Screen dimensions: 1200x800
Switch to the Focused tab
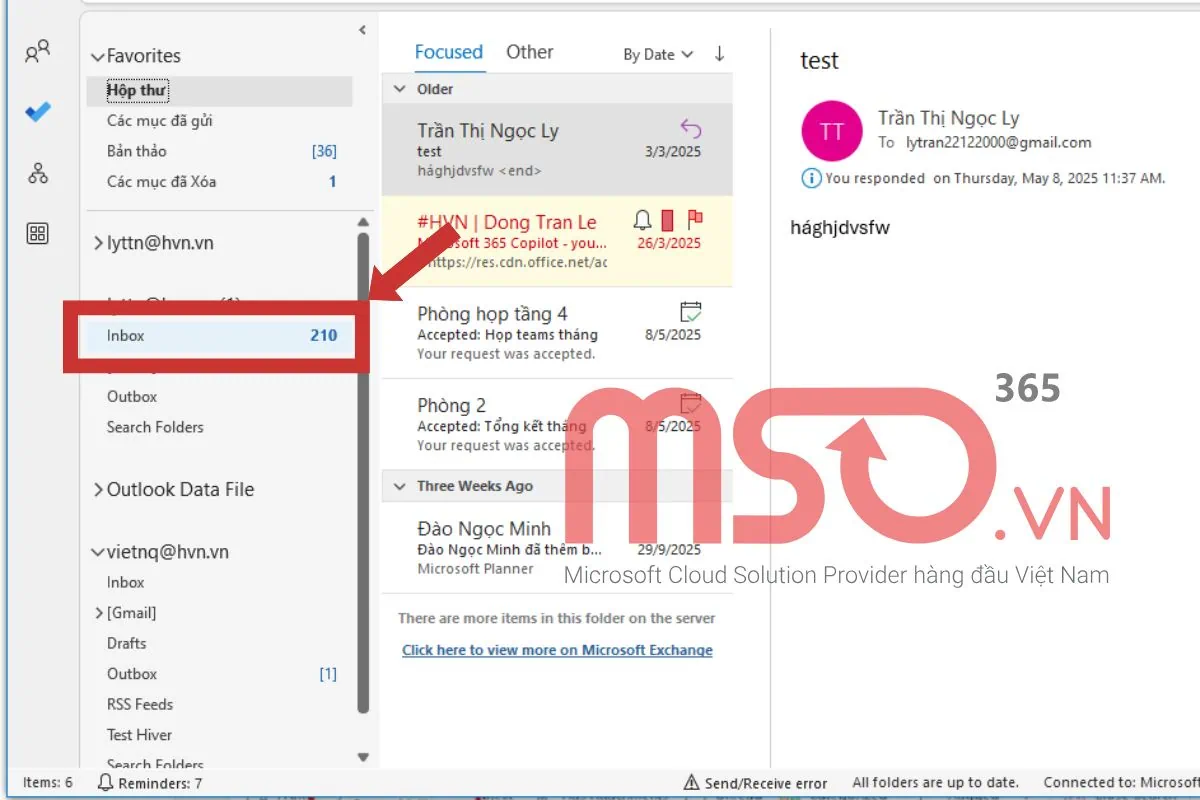(x=449, y=52)
